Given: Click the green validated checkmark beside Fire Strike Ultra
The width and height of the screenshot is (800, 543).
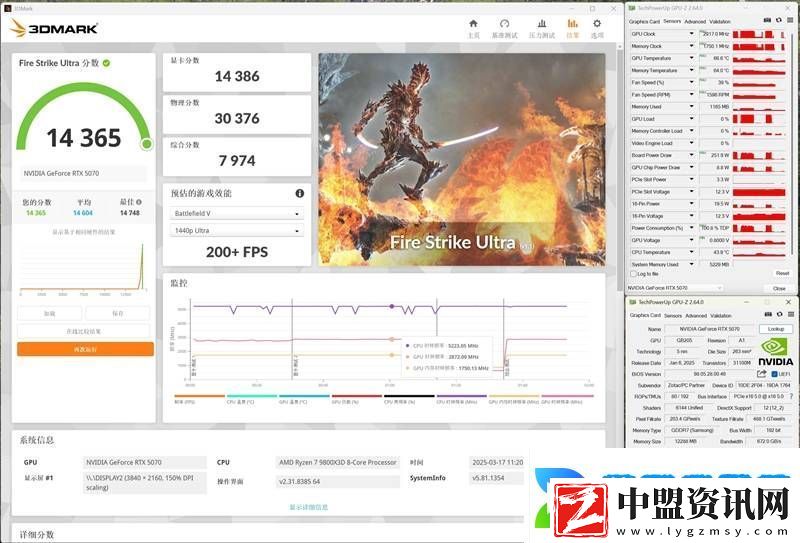Looking at the screenshot, I should tap(106, 63).
